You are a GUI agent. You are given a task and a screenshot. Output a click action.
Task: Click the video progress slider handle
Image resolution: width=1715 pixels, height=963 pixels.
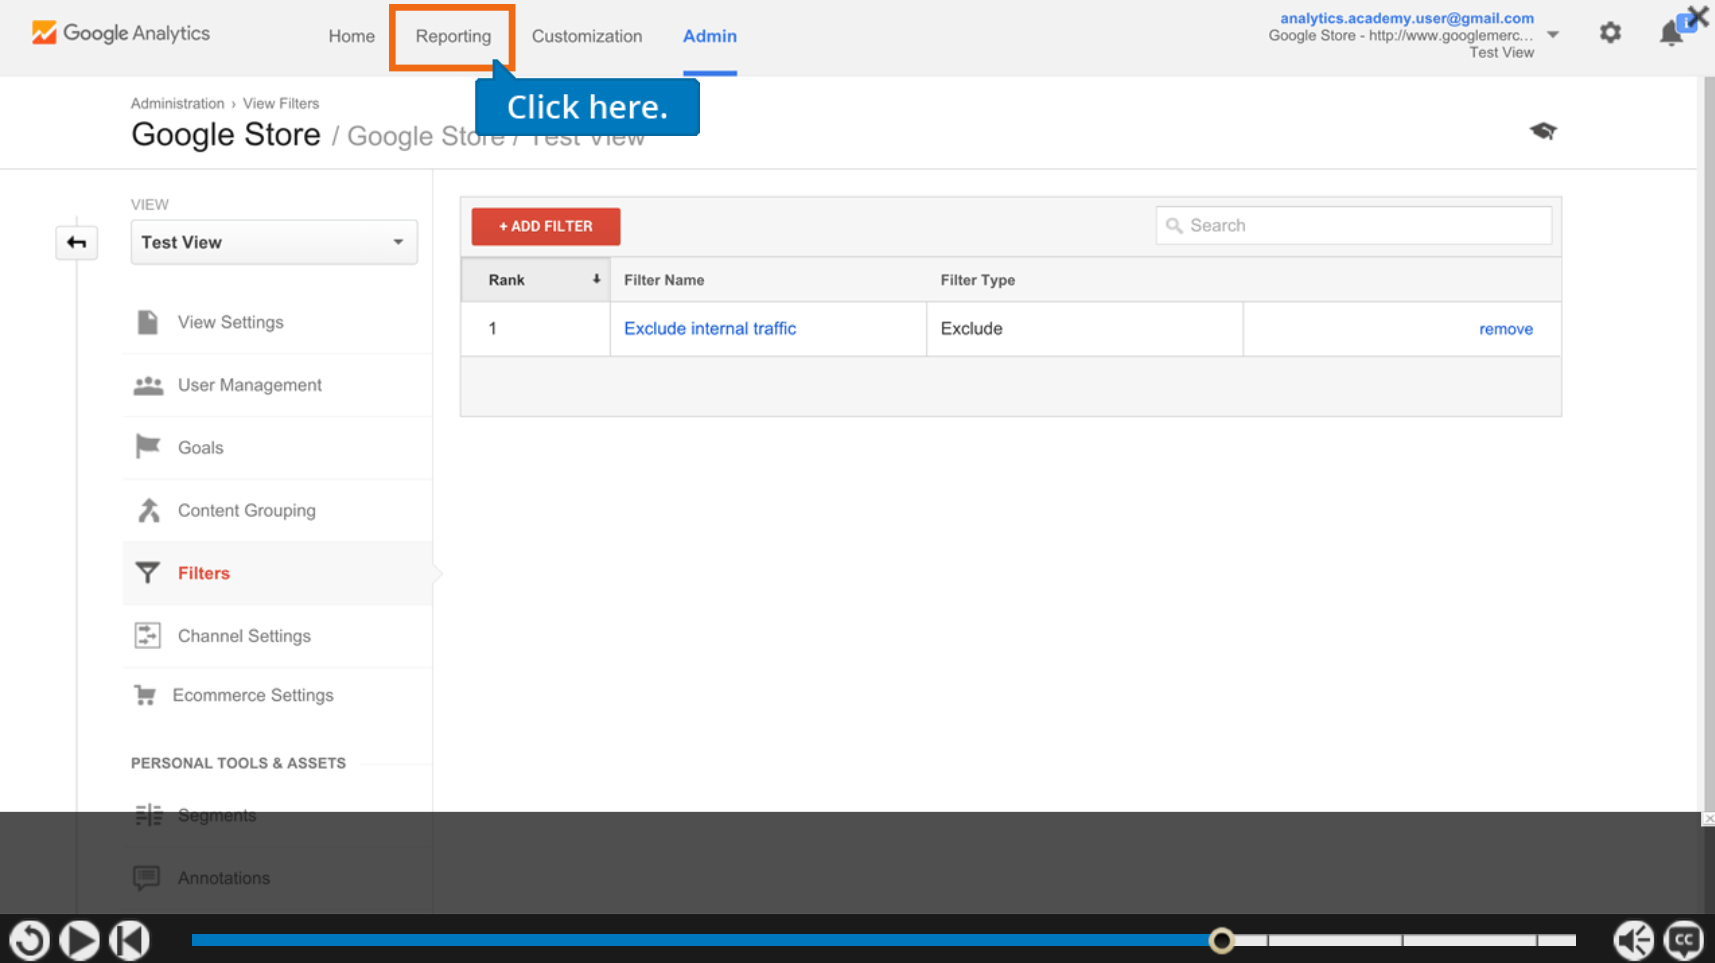tap(1221, 940)
